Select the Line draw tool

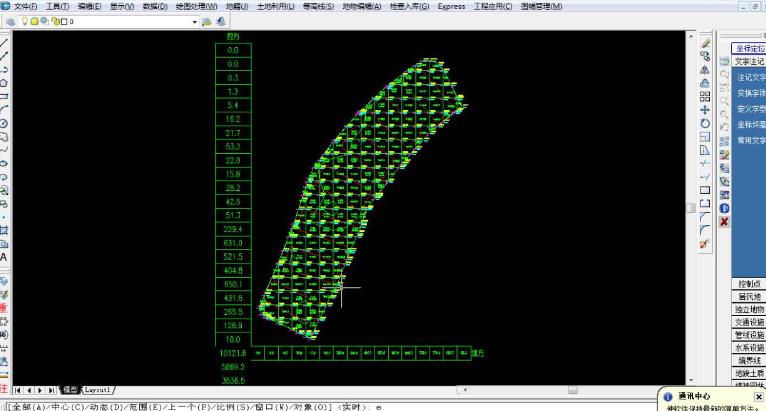click(5, 43)
